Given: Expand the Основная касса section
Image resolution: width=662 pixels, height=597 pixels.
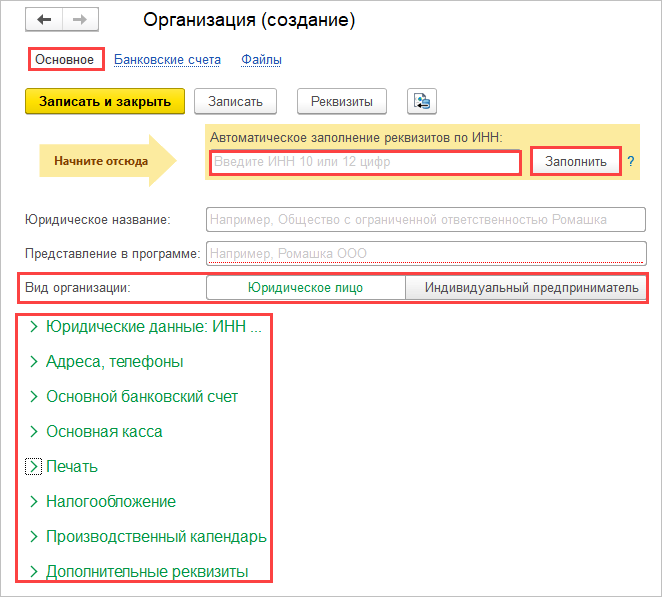Looking at the screenshot, I should (96, 431).
